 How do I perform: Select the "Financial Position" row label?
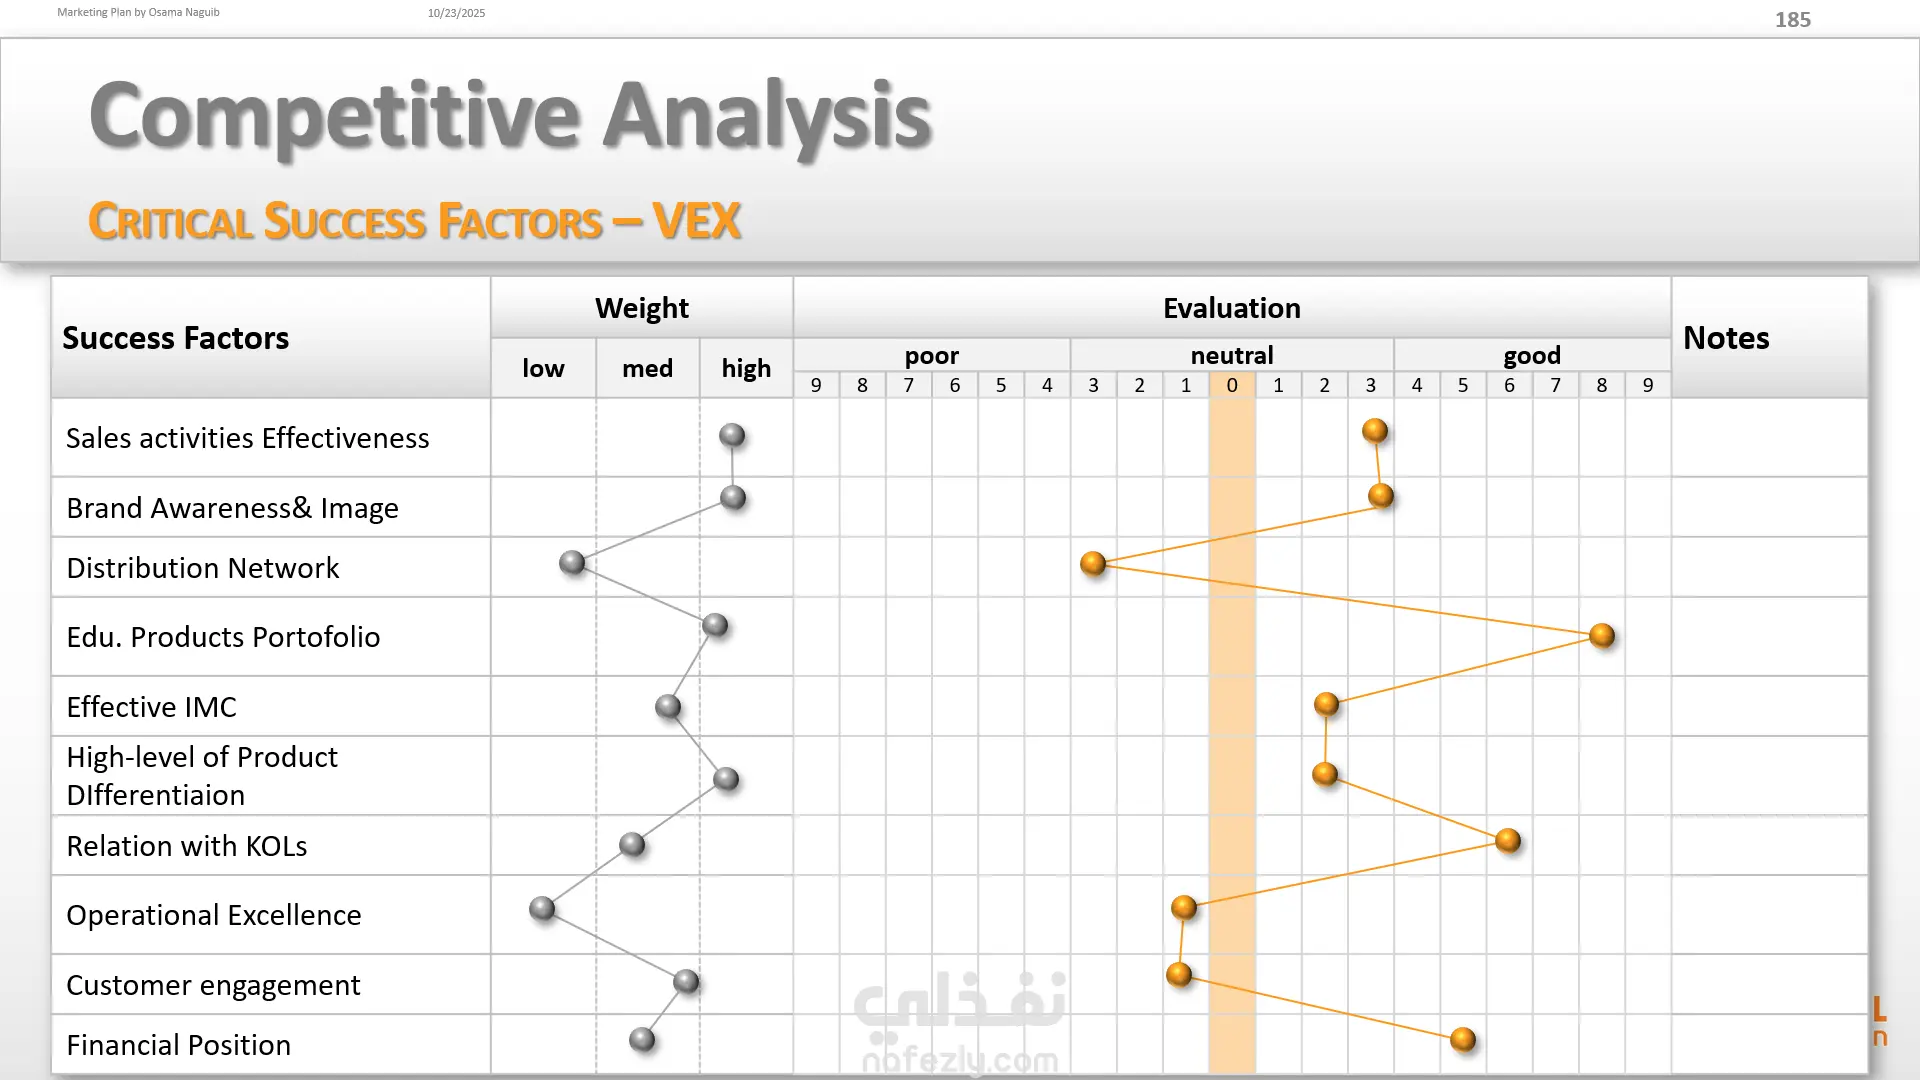click(x=179, y=1045)
